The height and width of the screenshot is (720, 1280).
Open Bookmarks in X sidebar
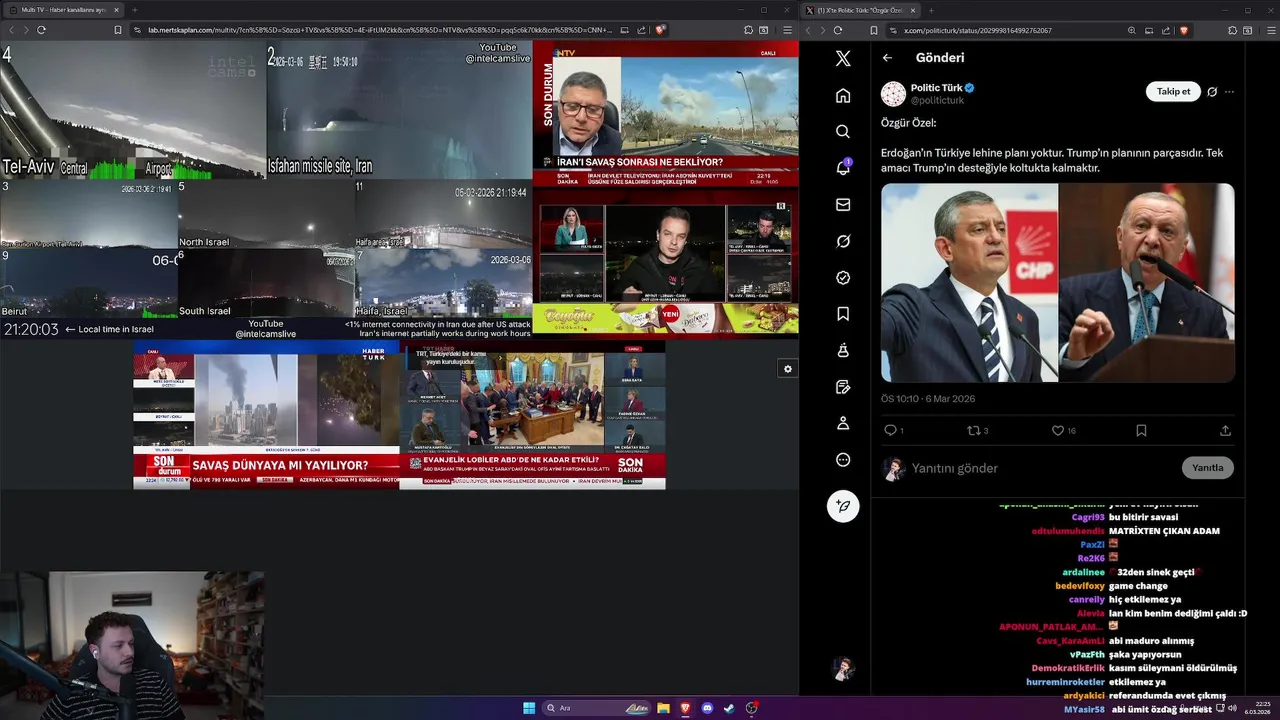843,314
